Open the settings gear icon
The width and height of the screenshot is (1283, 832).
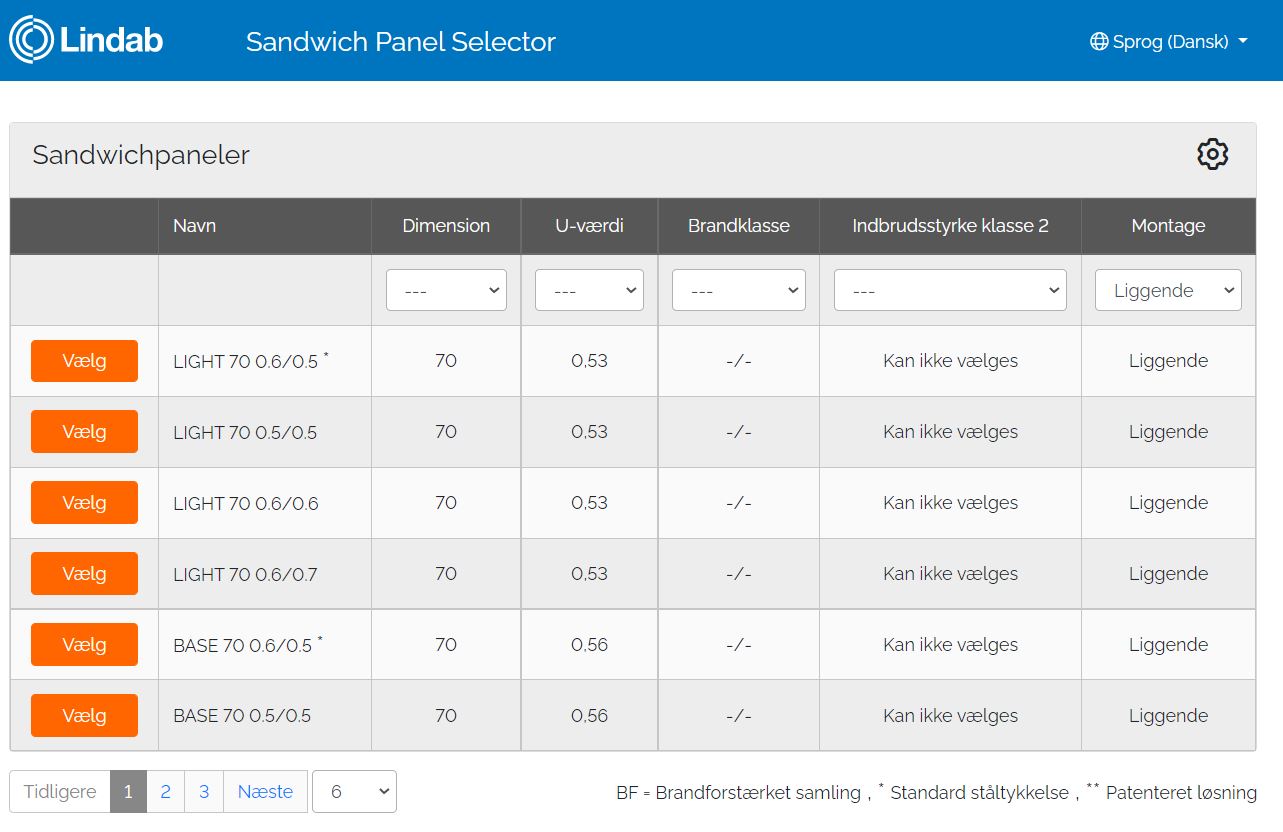tap(1212, 154)
